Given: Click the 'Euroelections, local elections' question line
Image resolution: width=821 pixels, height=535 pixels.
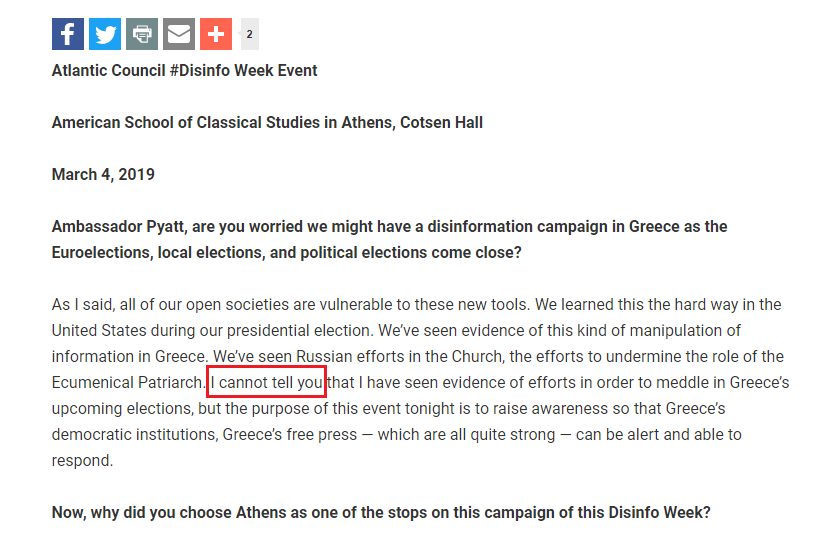Looking at the screenshot, I should click(286, 252).
